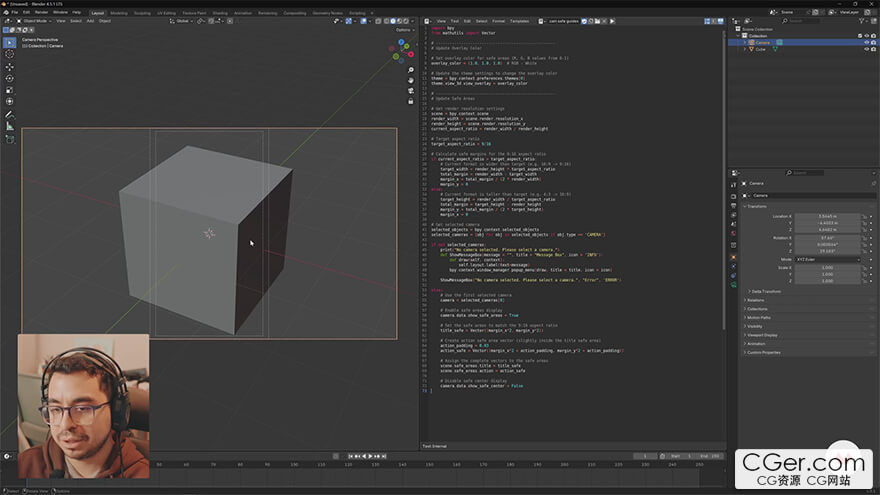880x495 pixels.
Task: Open the Templates menu in text editor
Action: tap(519, 20)
